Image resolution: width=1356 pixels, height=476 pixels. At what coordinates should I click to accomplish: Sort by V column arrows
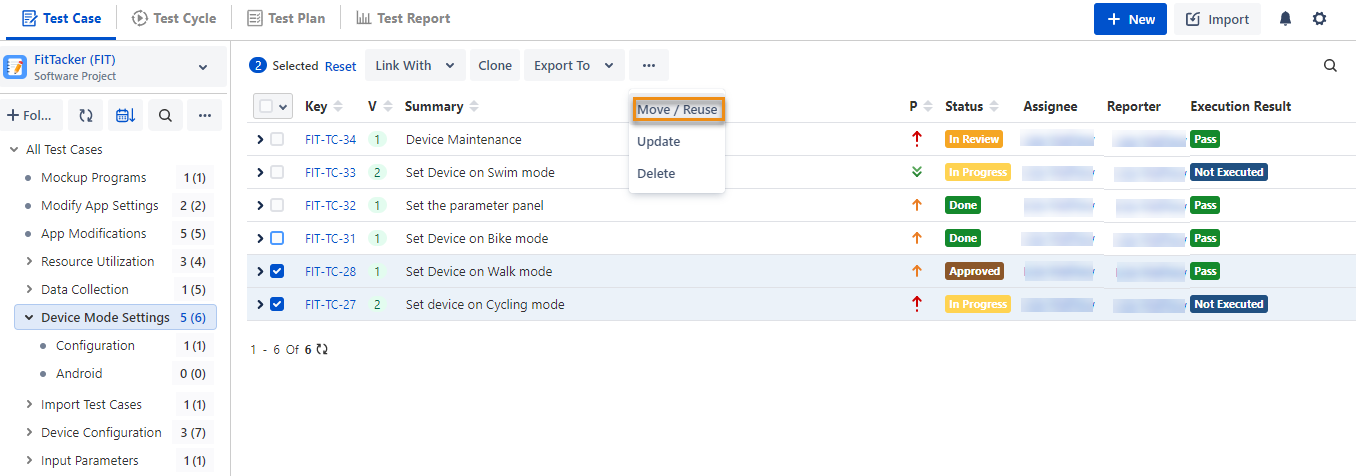(386, 106)
